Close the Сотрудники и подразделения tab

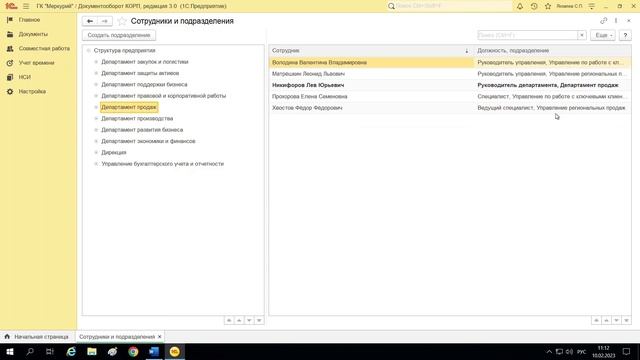(160, 337)
